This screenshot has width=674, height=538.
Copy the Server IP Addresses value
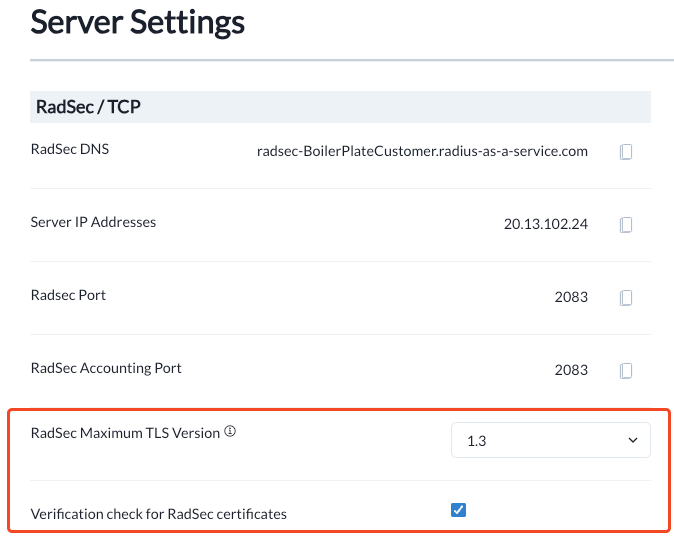click(x=626, y=225)
